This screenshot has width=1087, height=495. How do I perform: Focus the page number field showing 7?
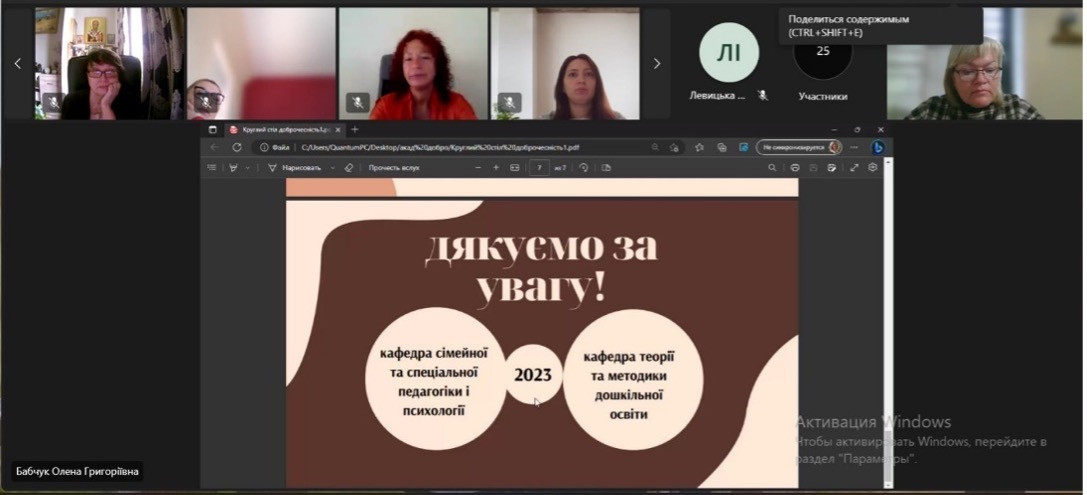539,167
